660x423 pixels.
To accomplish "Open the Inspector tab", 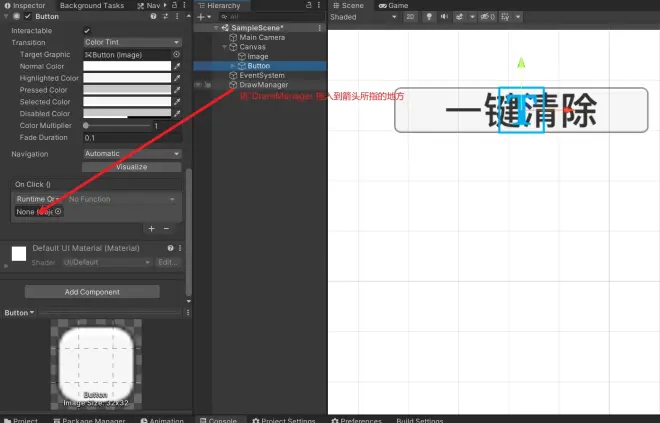I will tap(24, 5).
